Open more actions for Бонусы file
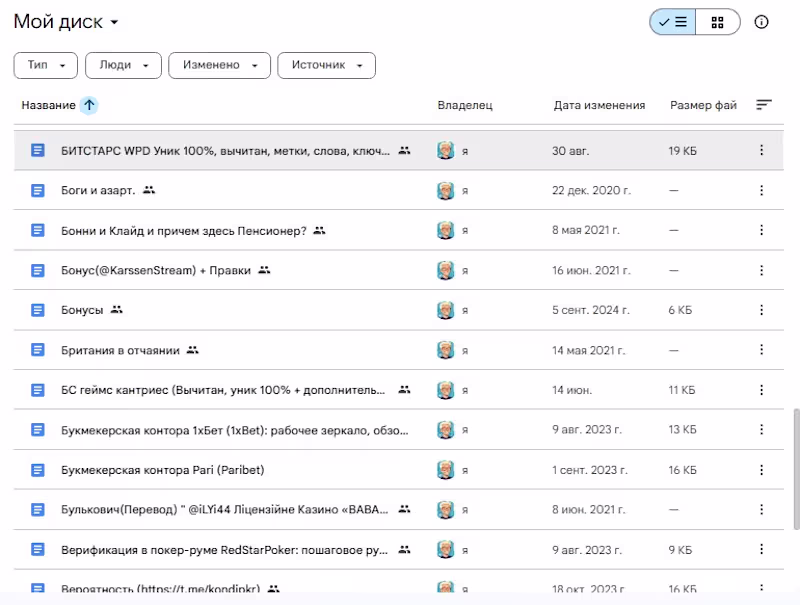Image resolution: width=800 pixels, height=605 pixels. click(761, 310)
